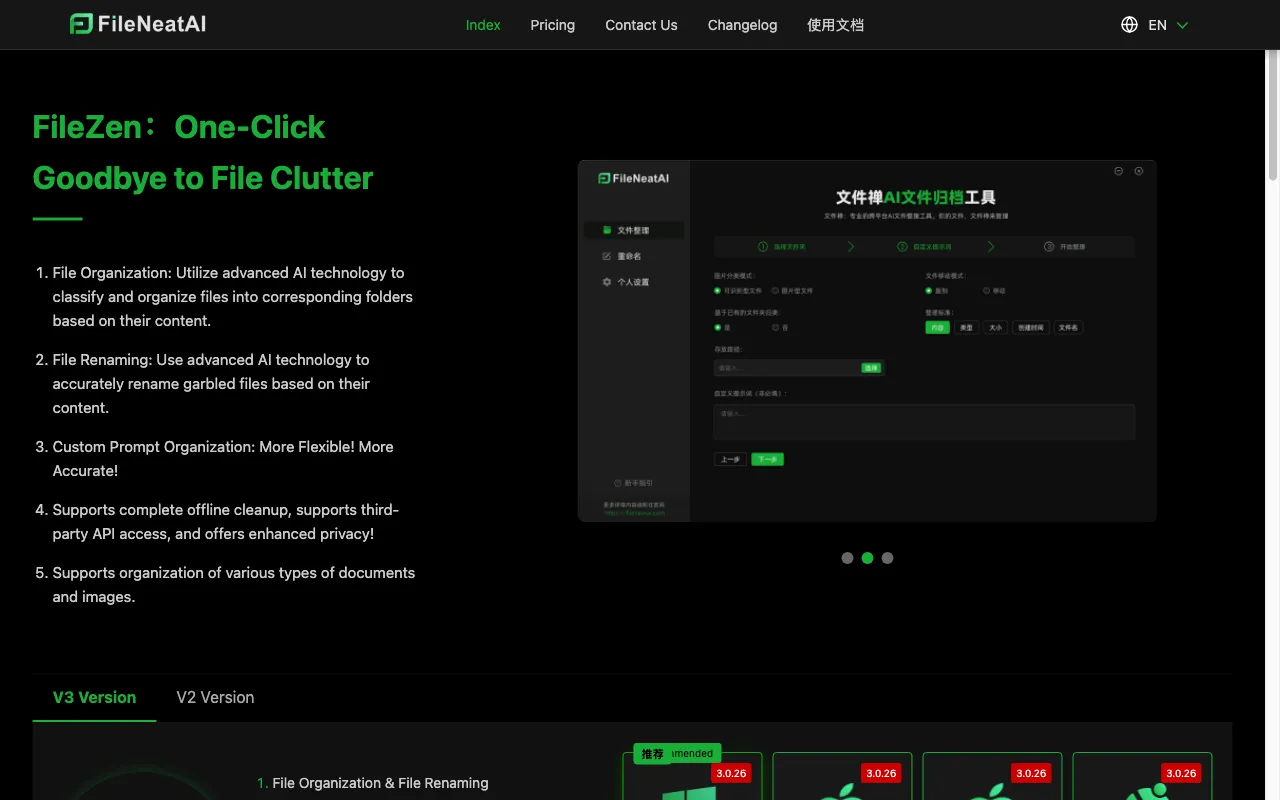Click the green 推荐 badge on the first download card
This screenshot has width=1280, height=800.
pos(653,753)
